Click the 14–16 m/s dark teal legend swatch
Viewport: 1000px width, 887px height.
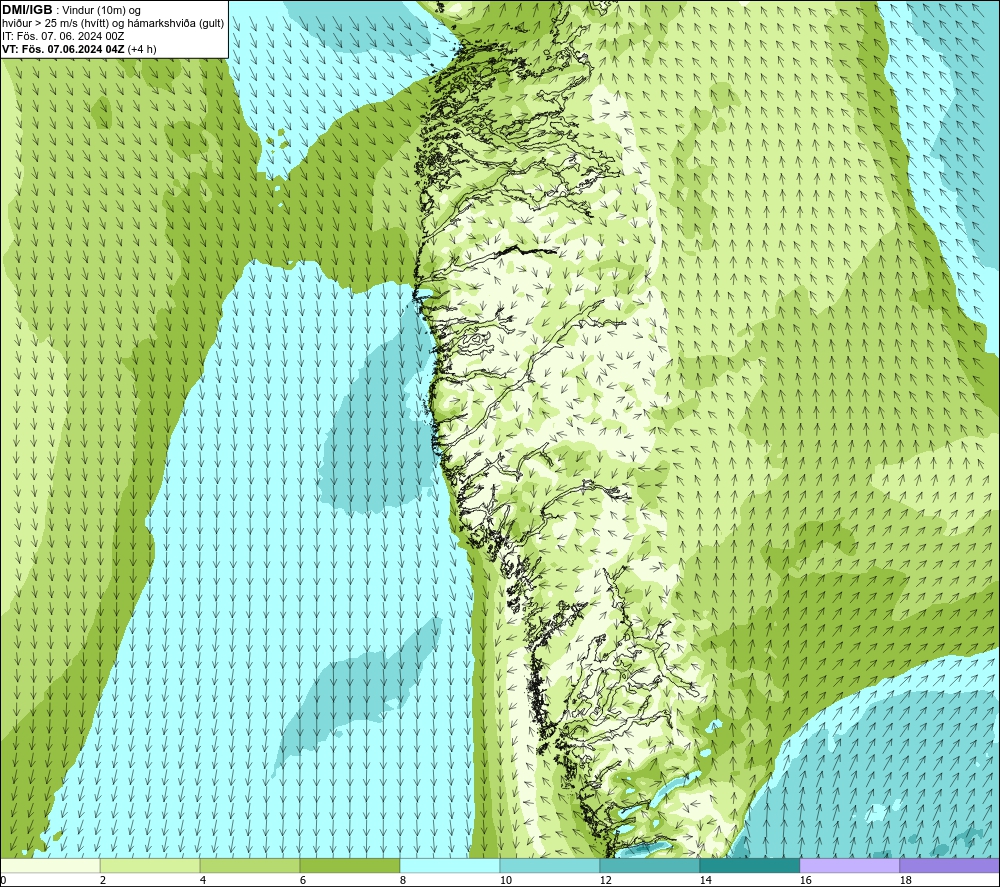[x=749, y=866]
